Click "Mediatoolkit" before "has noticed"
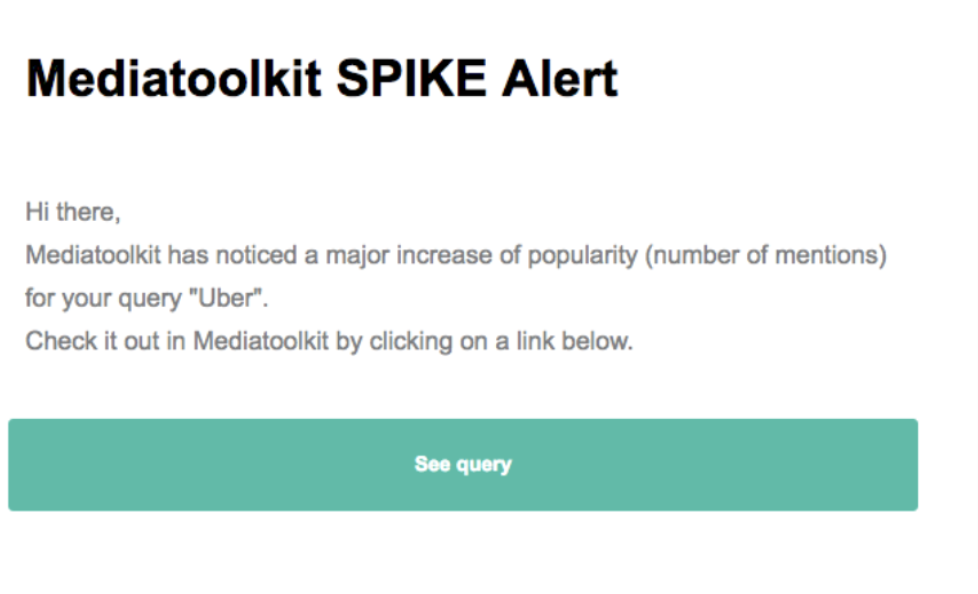978x594 pixels. 92,255
